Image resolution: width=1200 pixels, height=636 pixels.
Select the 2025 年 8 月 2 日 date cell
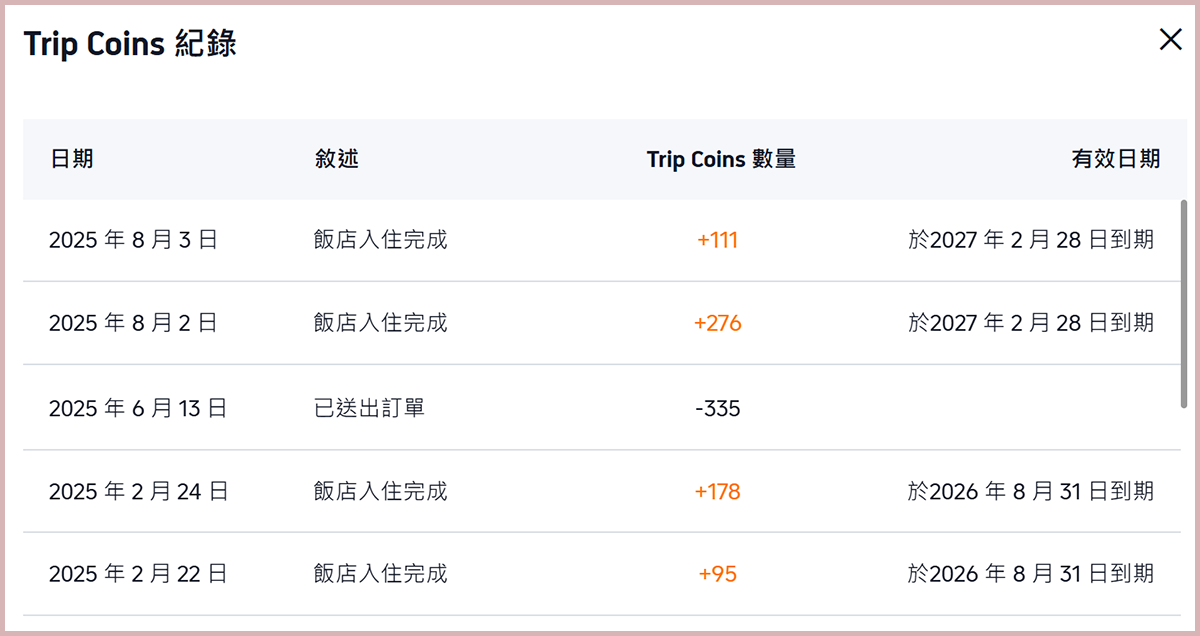click(x=133, y=323)
